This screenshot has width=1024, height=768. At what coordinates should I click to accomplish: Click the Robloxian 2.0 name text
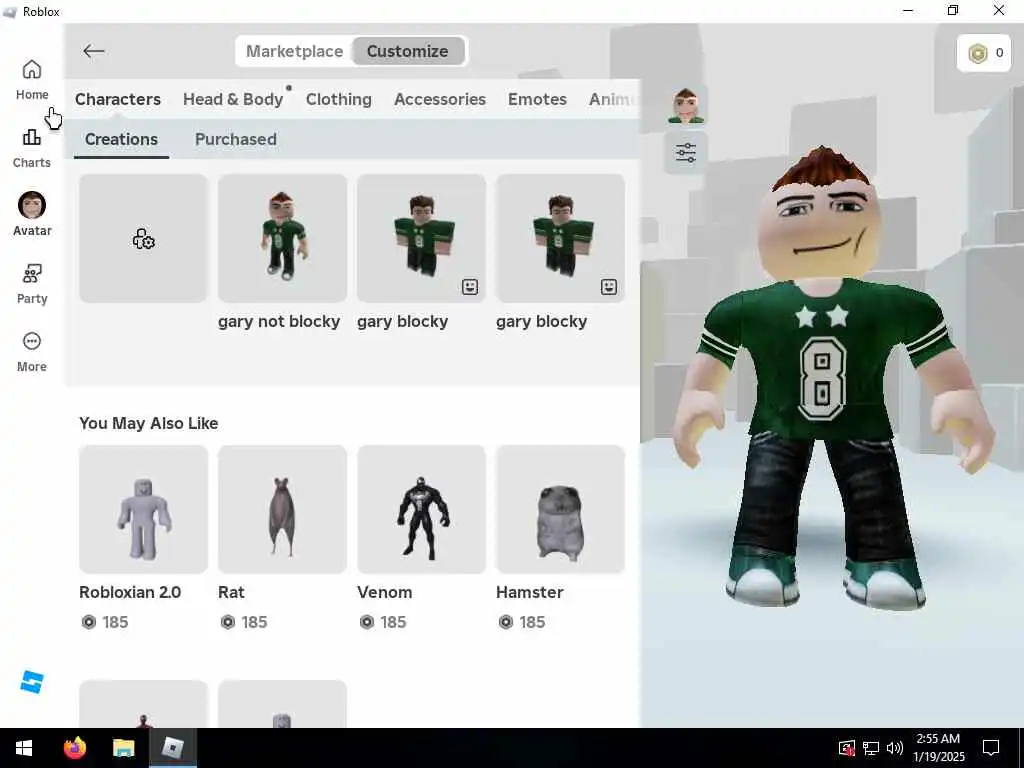tap(130, 592)
